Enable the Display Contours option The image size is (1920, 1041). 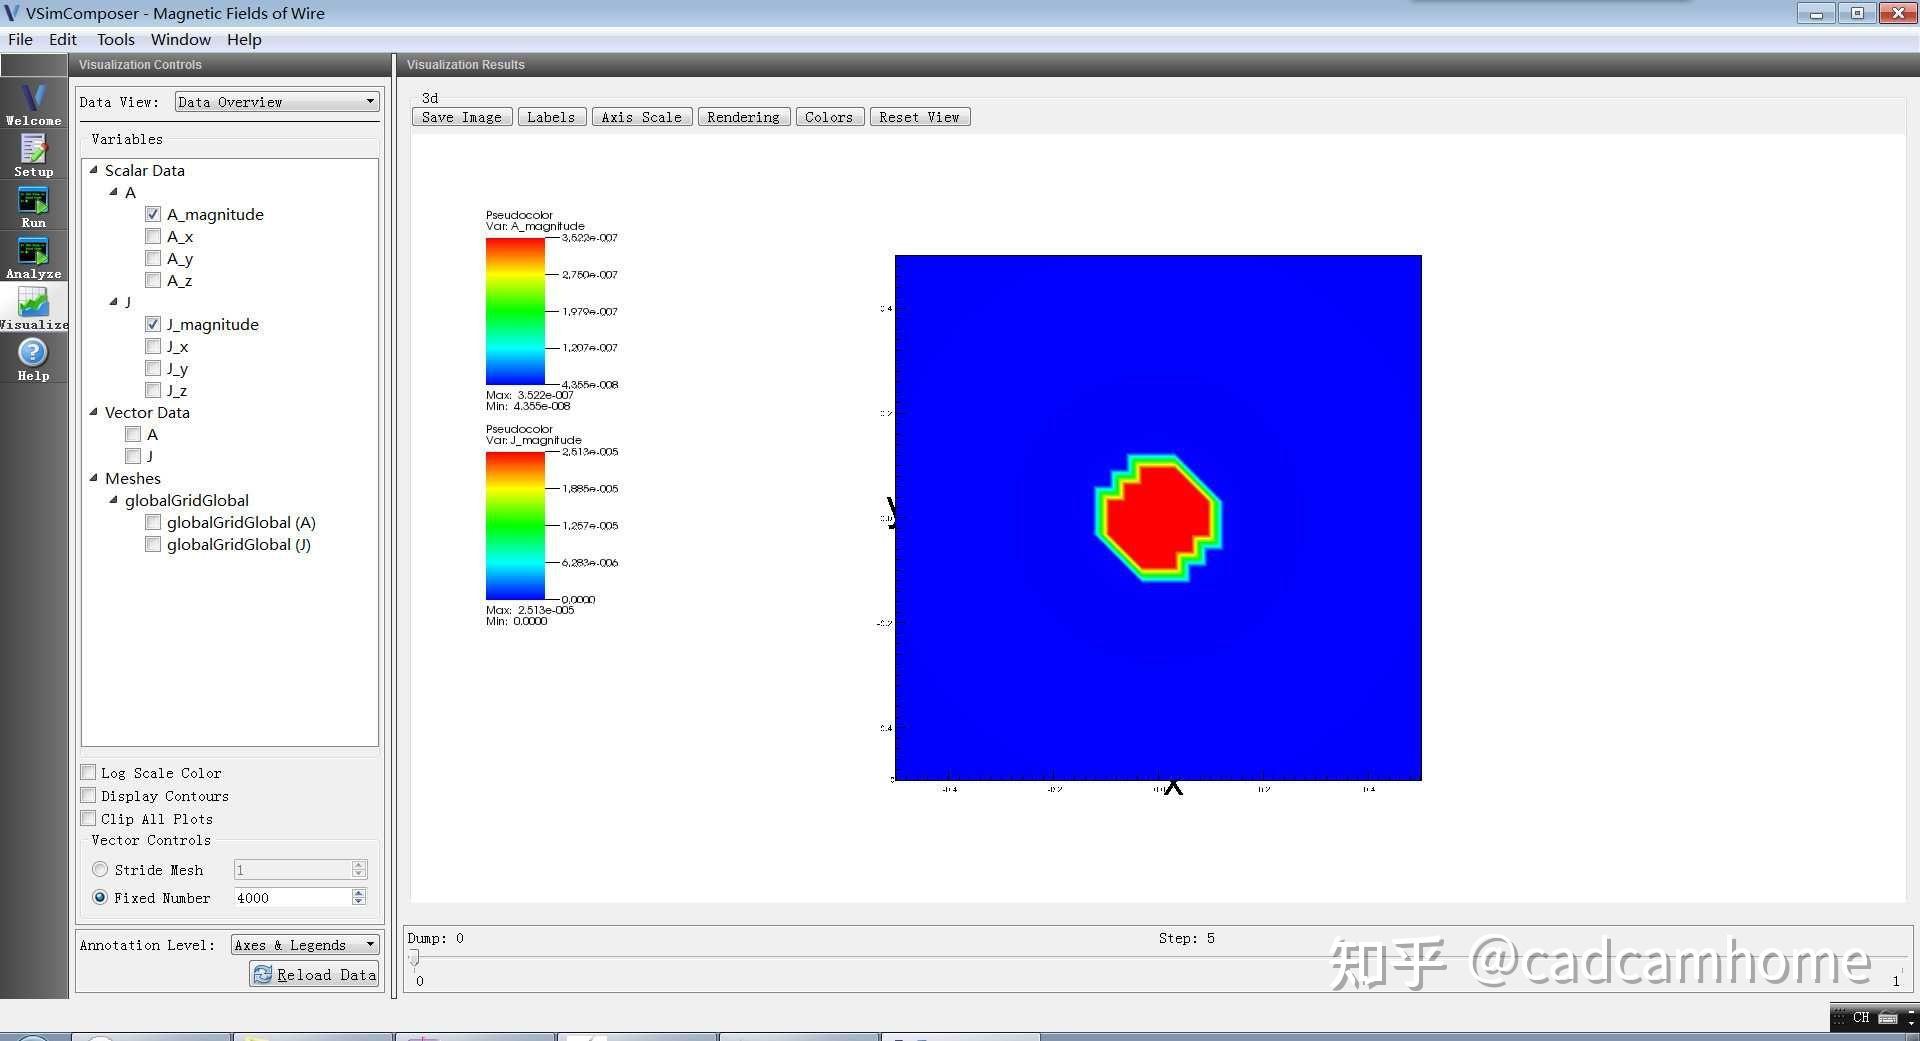click(x=88, y=794)
